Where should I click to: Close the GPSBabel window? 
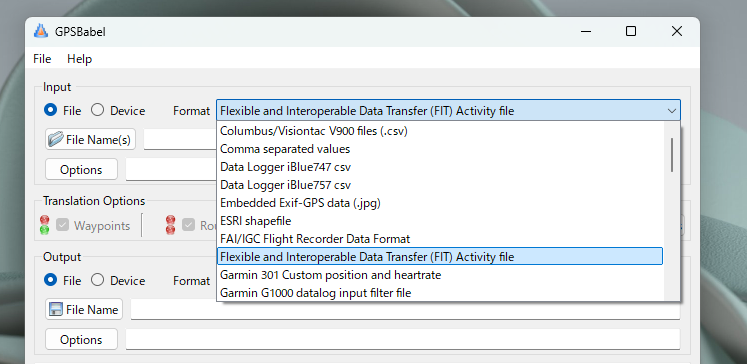(676, 31)
